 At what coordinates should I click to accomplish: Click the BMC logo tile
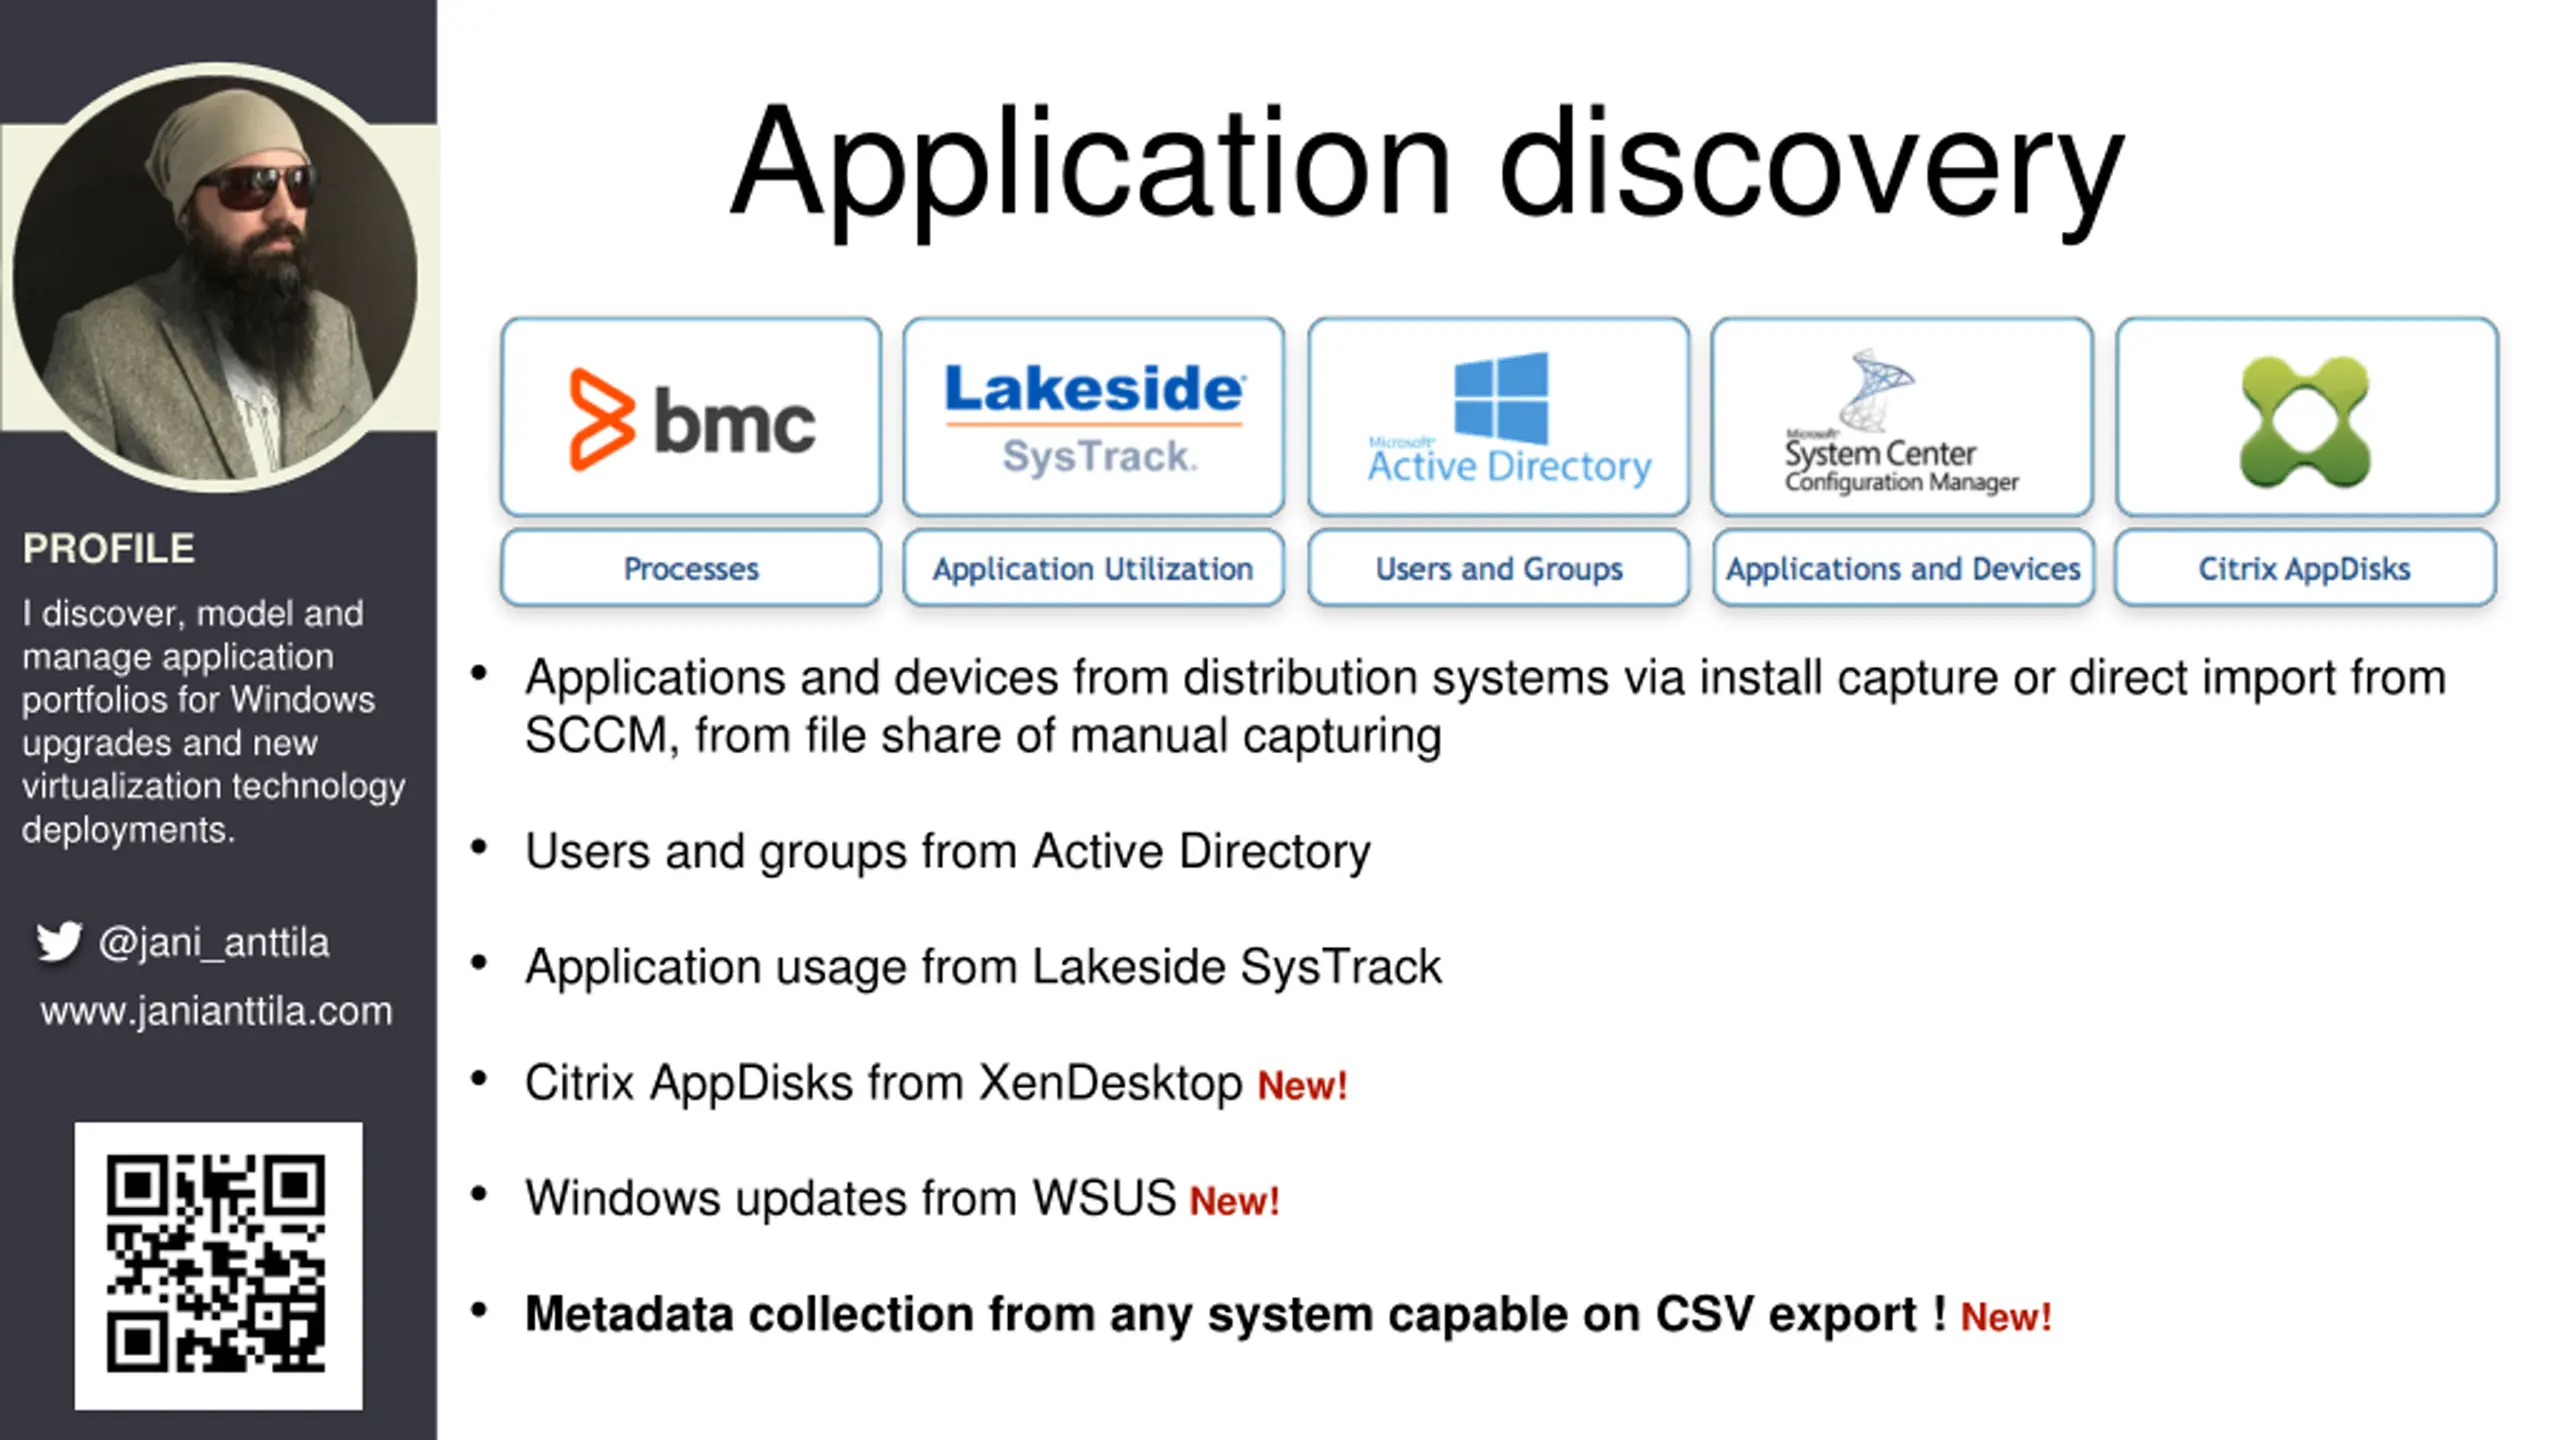tap(691, 417)
